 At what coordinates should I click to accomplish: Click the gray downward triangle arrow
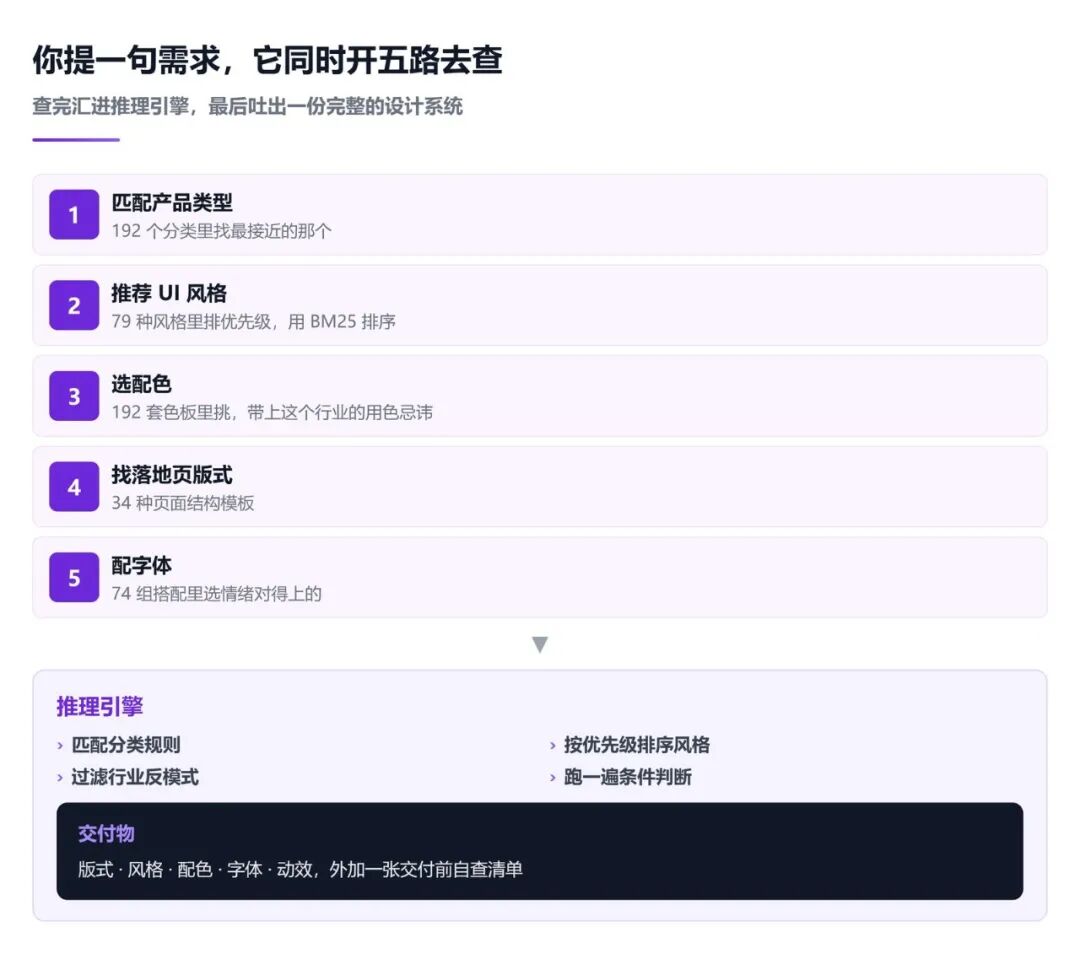(x=540, y=644)
